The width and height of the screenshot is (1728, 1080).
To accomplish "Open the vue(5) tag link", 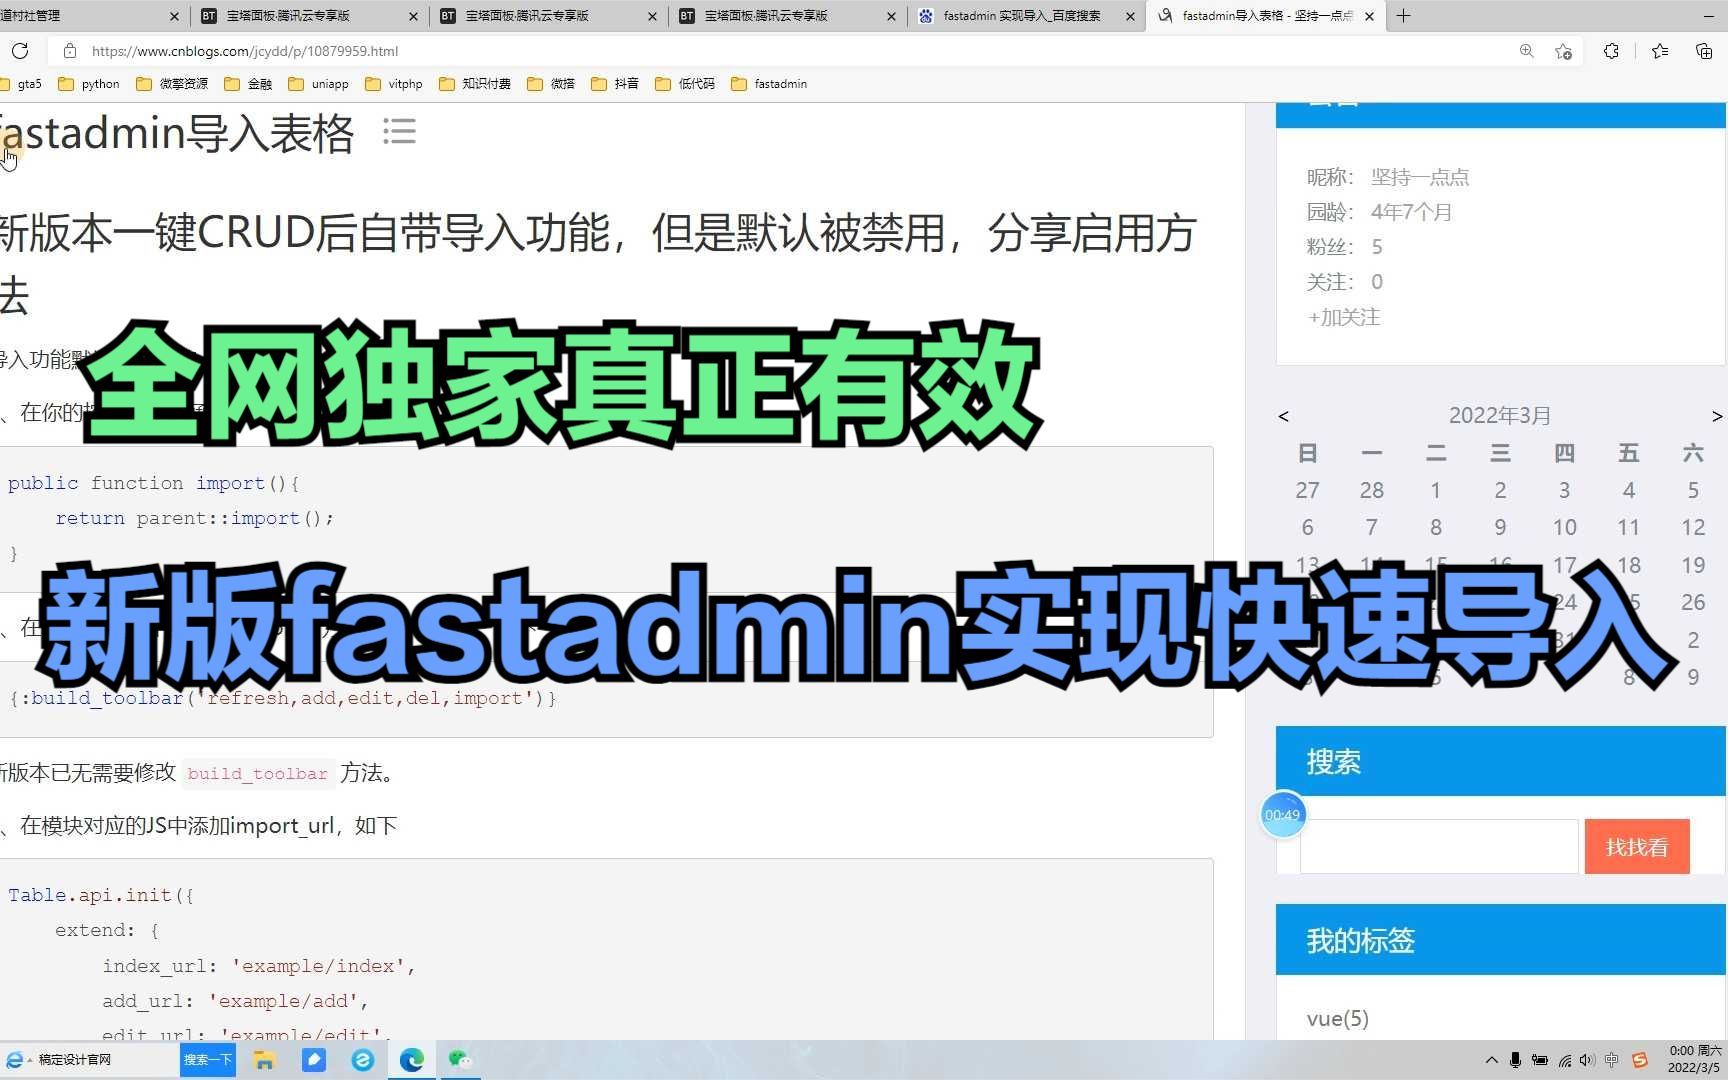I will coord(1337,1018).
